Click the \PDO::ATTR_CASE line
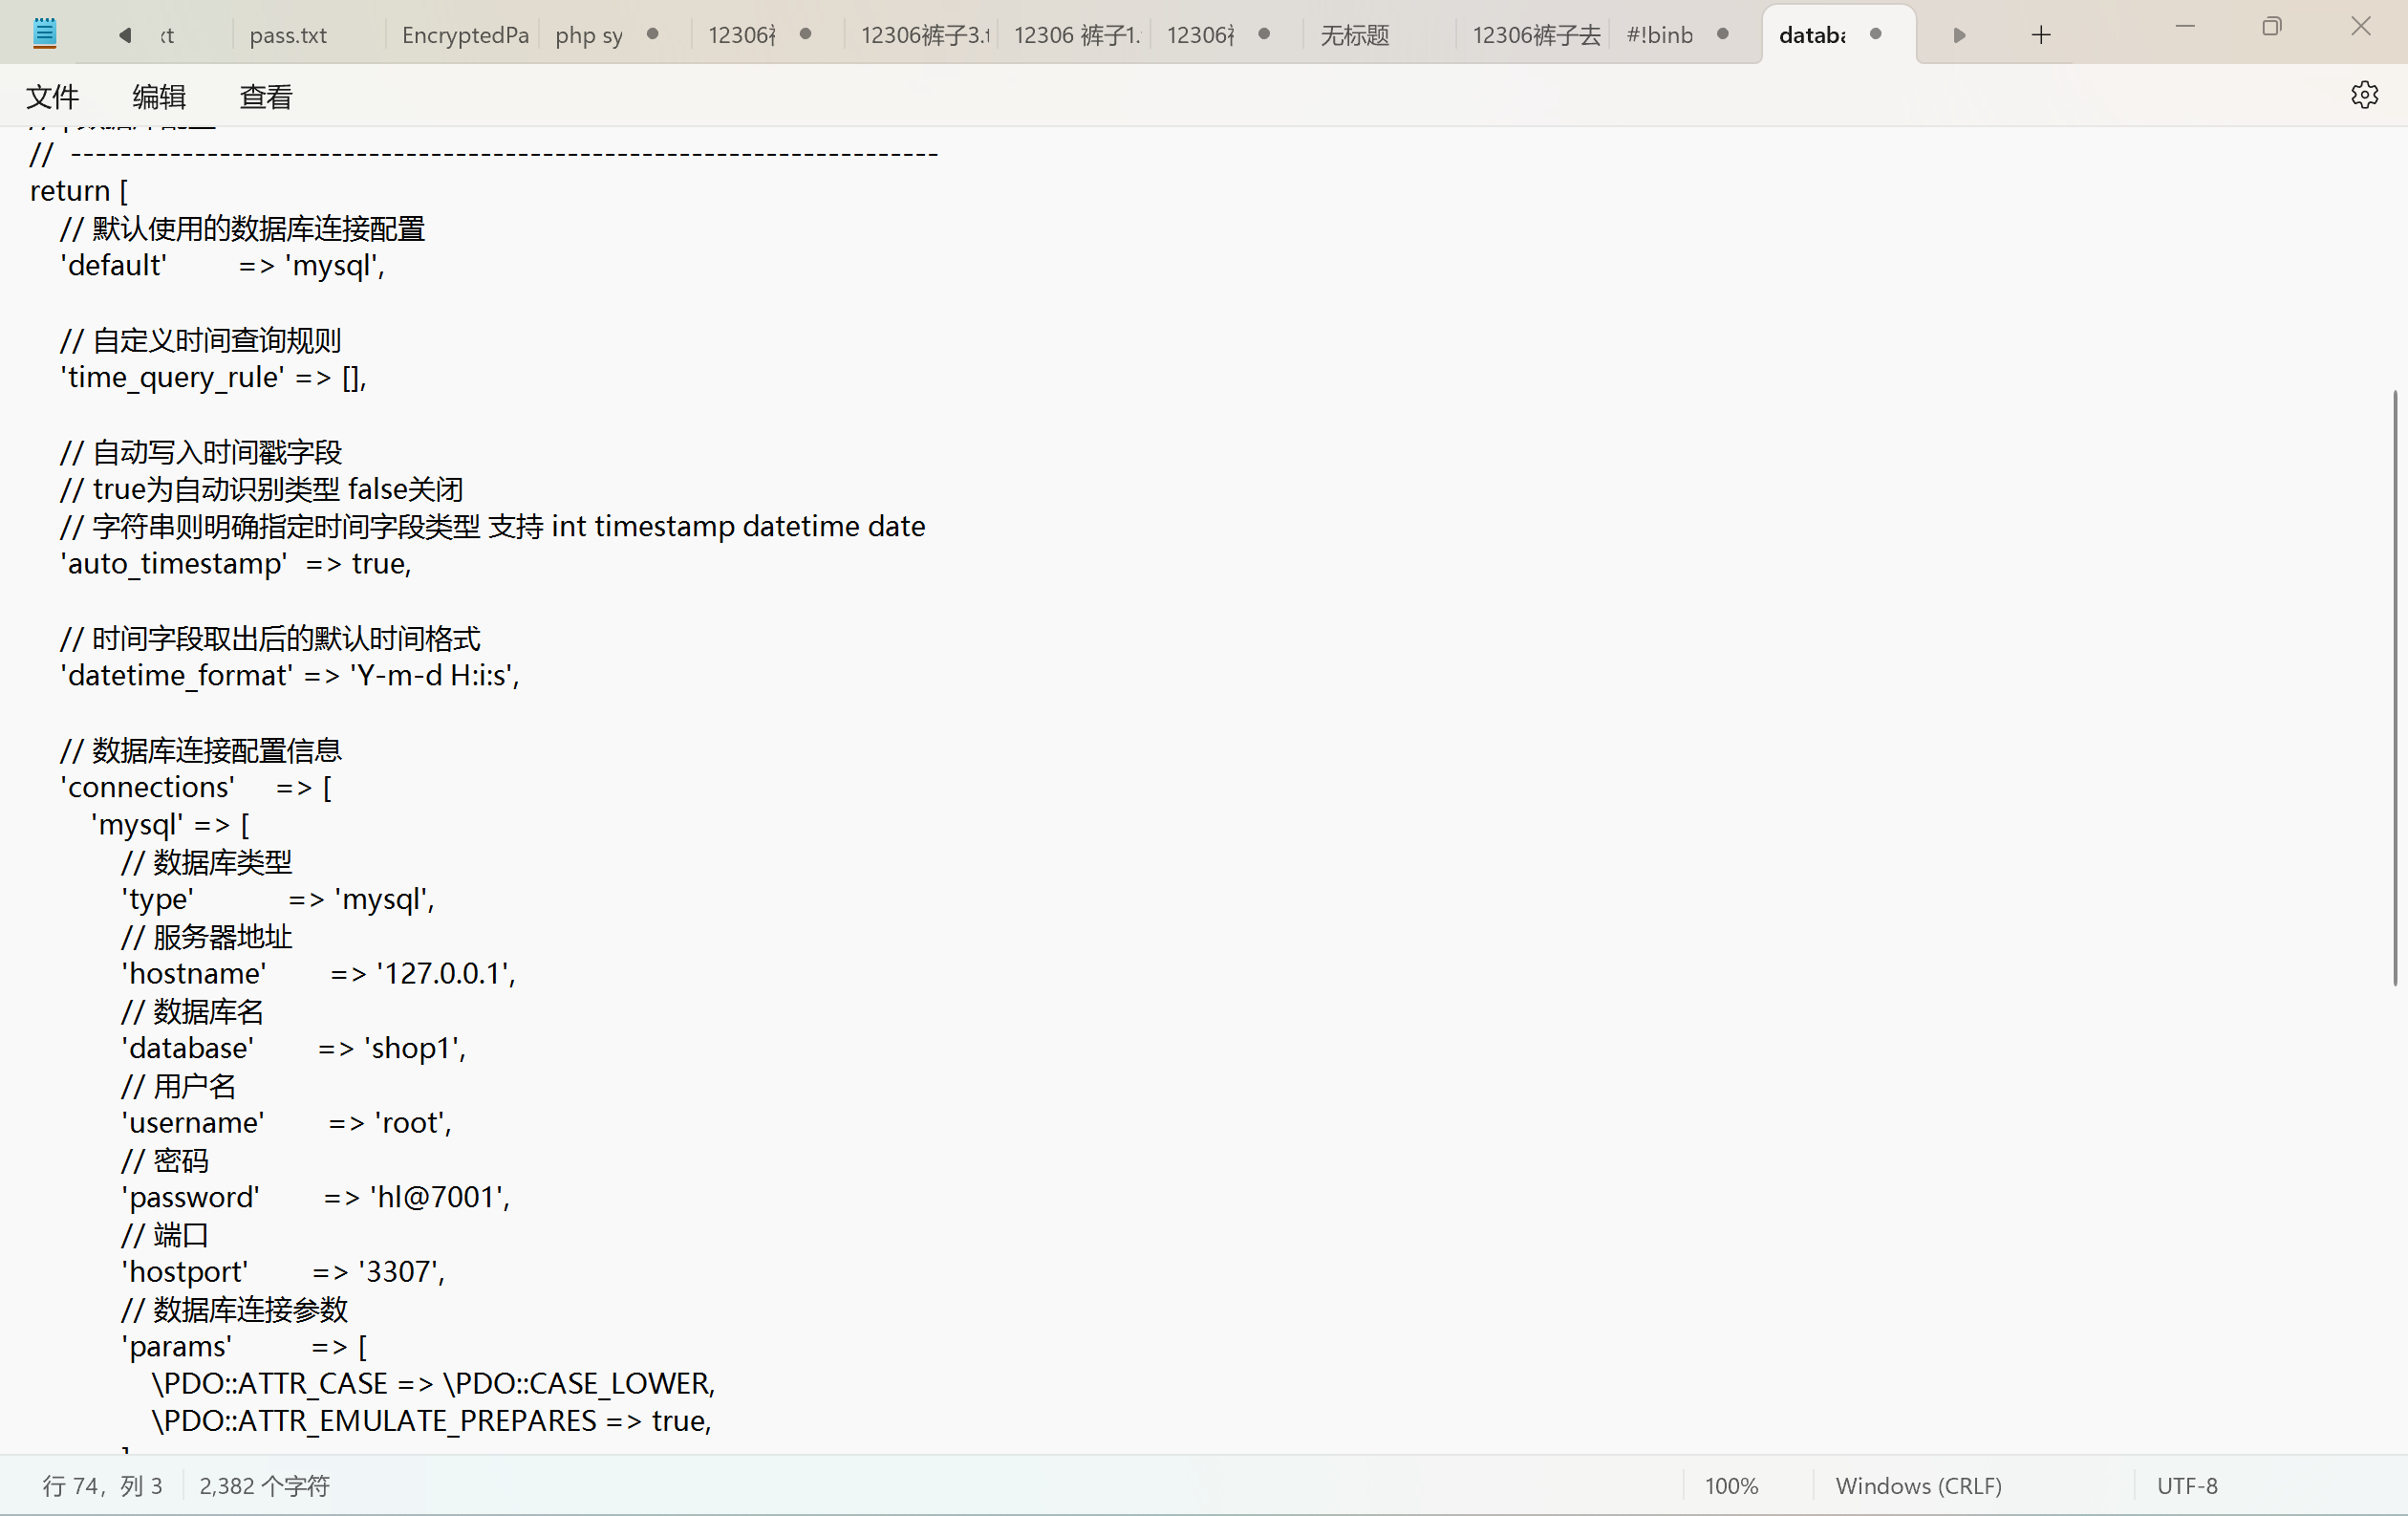This screenshot has height=1516, width=2408. (x=433, y=1383)
